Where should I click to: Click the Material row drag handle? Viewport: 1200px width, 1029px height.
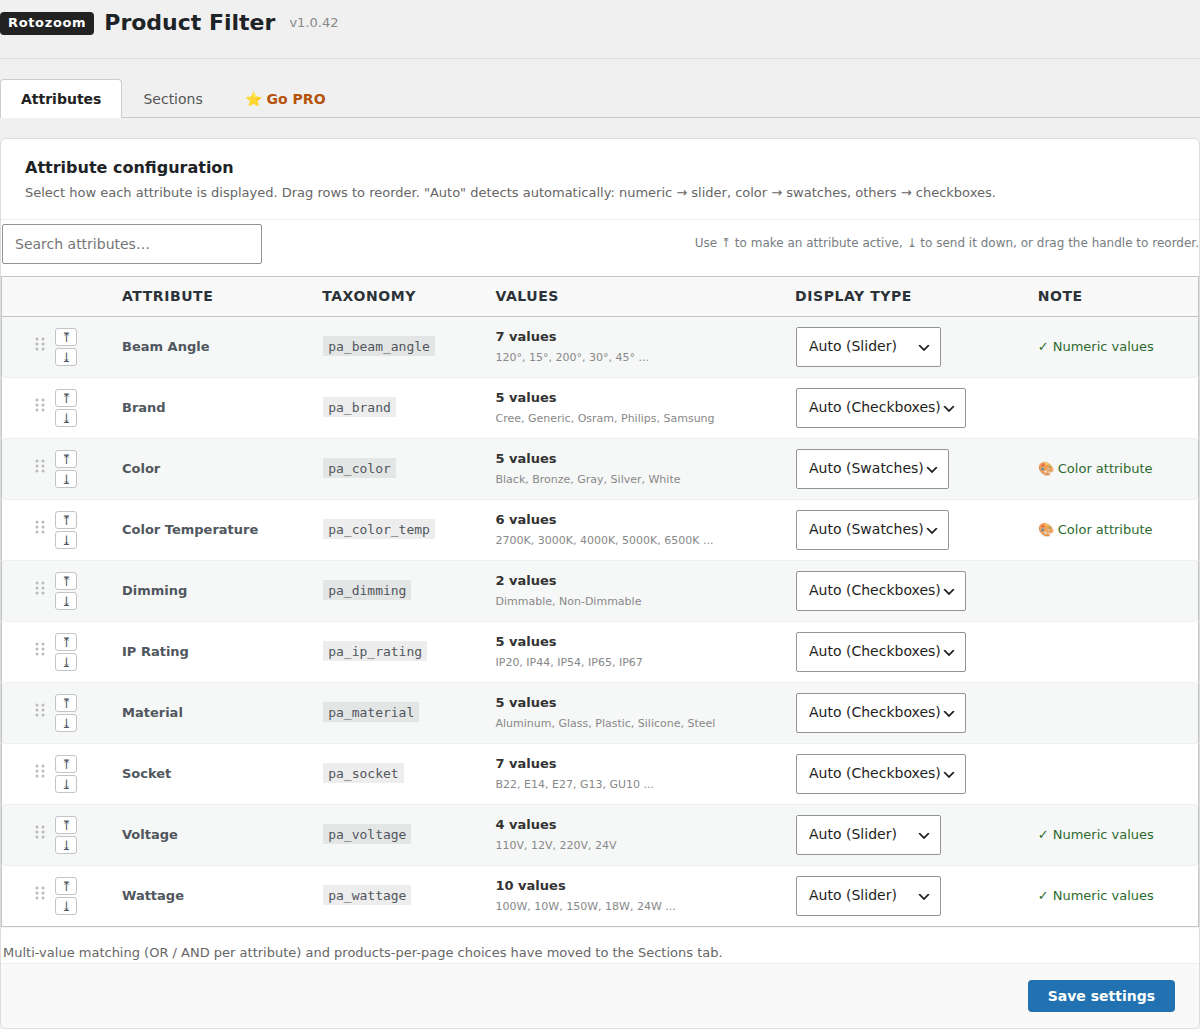point(40,710)
